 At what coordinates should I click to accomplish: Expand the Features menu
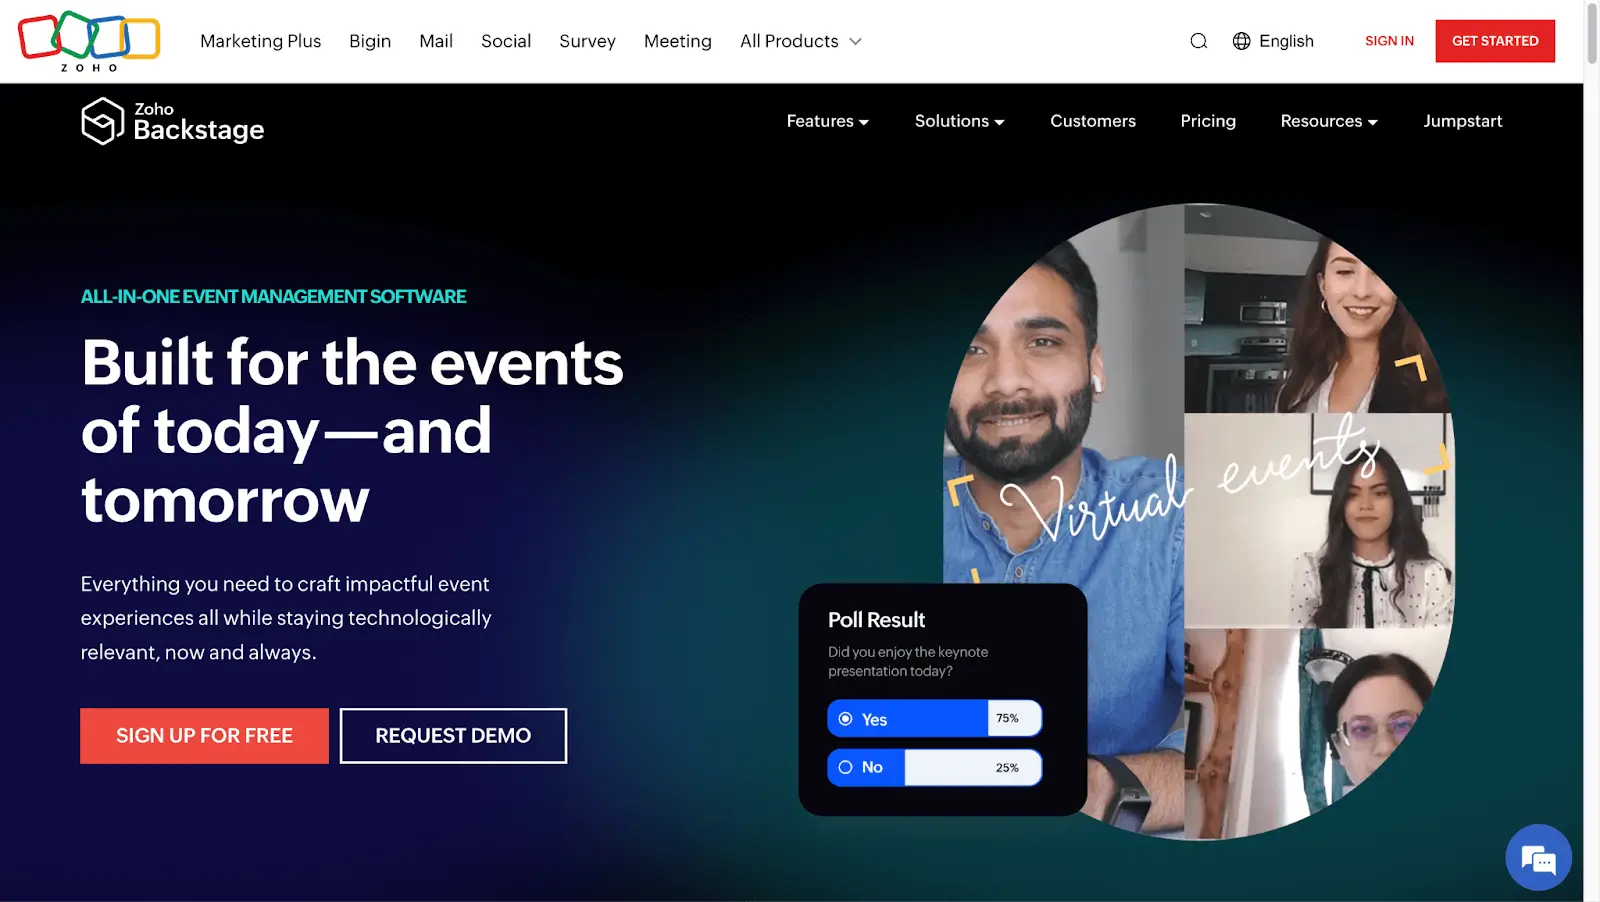827,121
